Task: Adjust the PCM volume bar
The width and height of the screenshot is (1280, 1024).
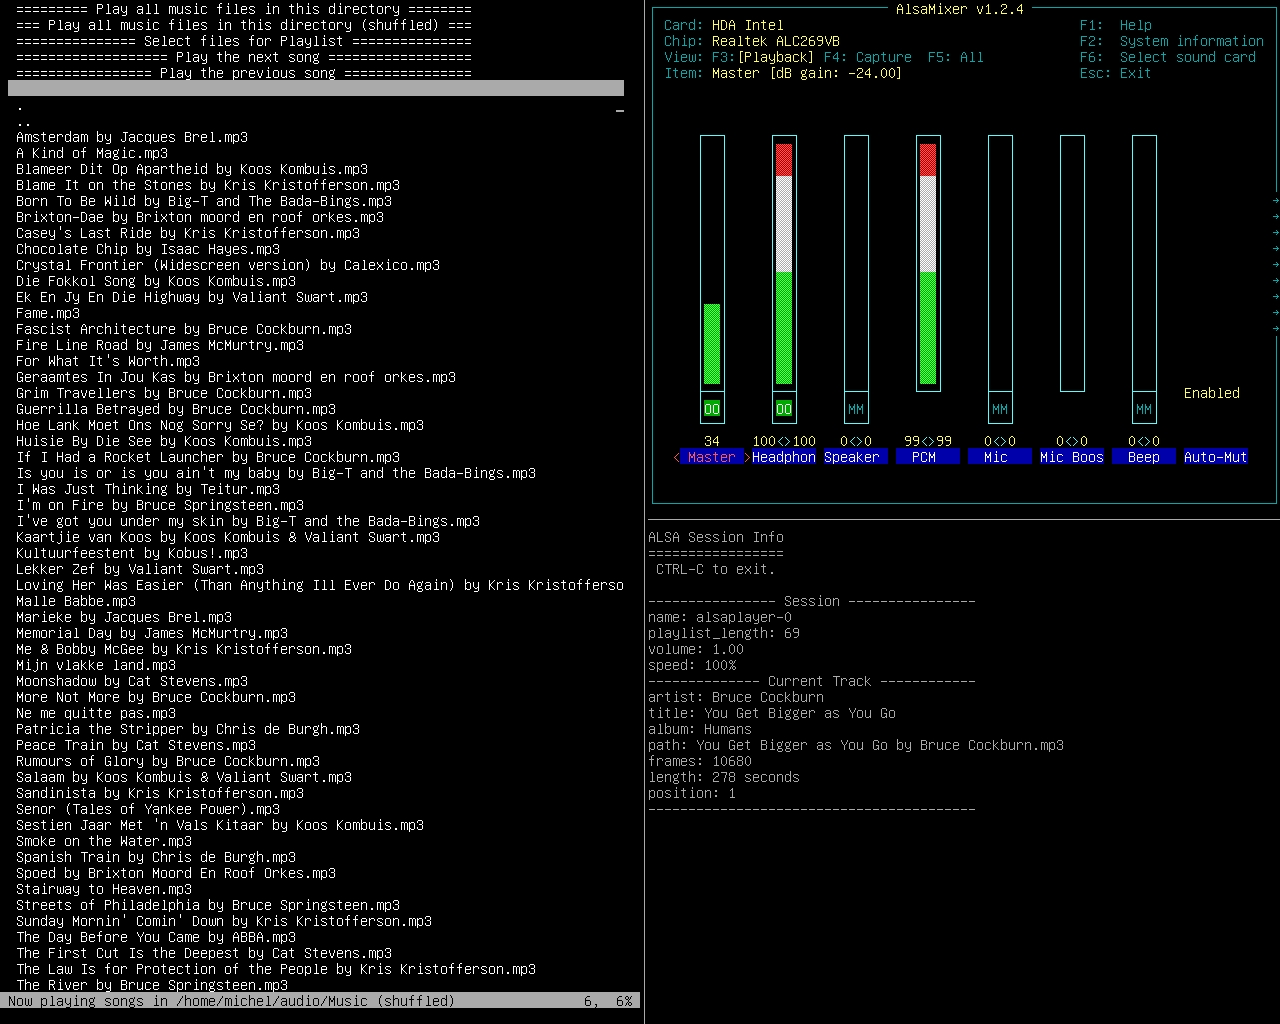Action: [928, 262]
